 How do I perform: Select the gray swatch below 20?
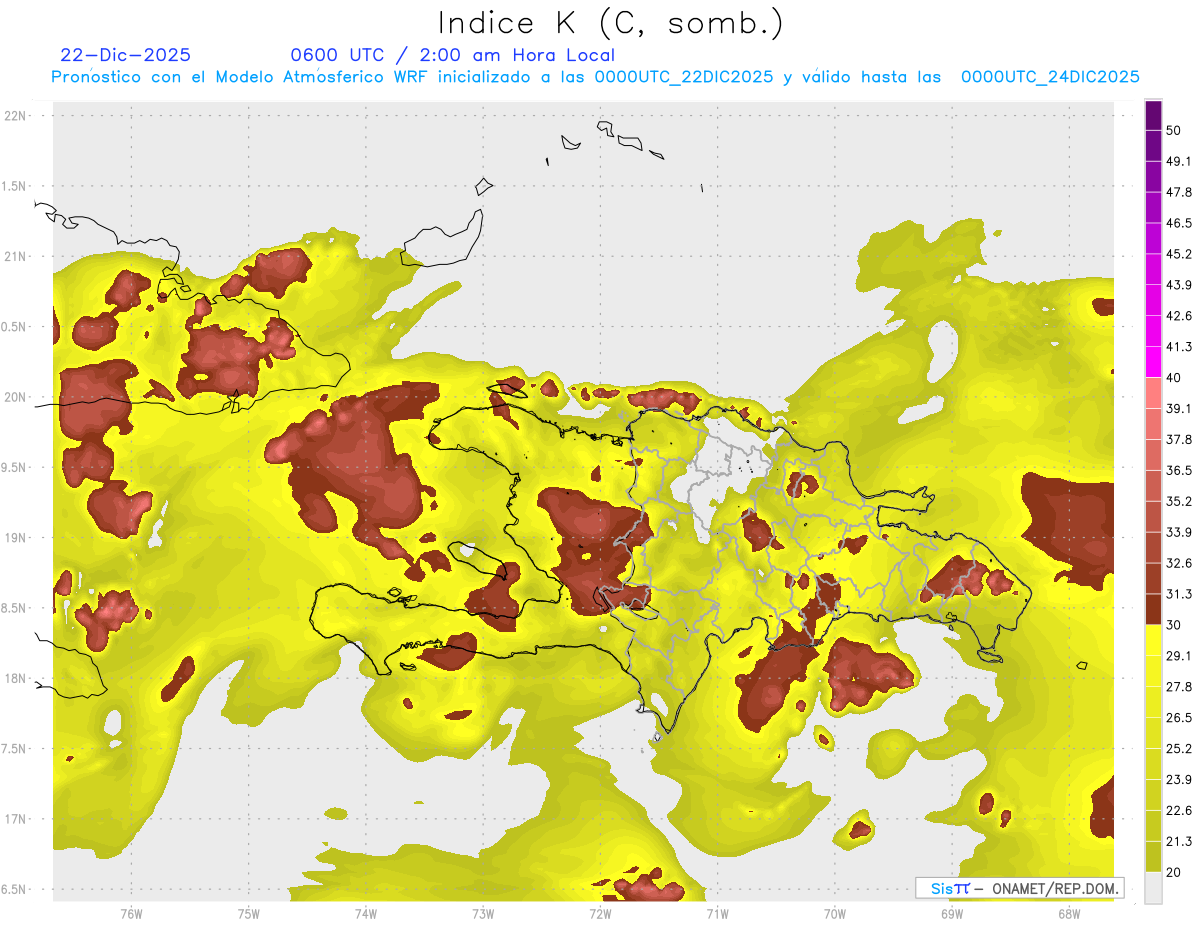(x=1153, y=887)
